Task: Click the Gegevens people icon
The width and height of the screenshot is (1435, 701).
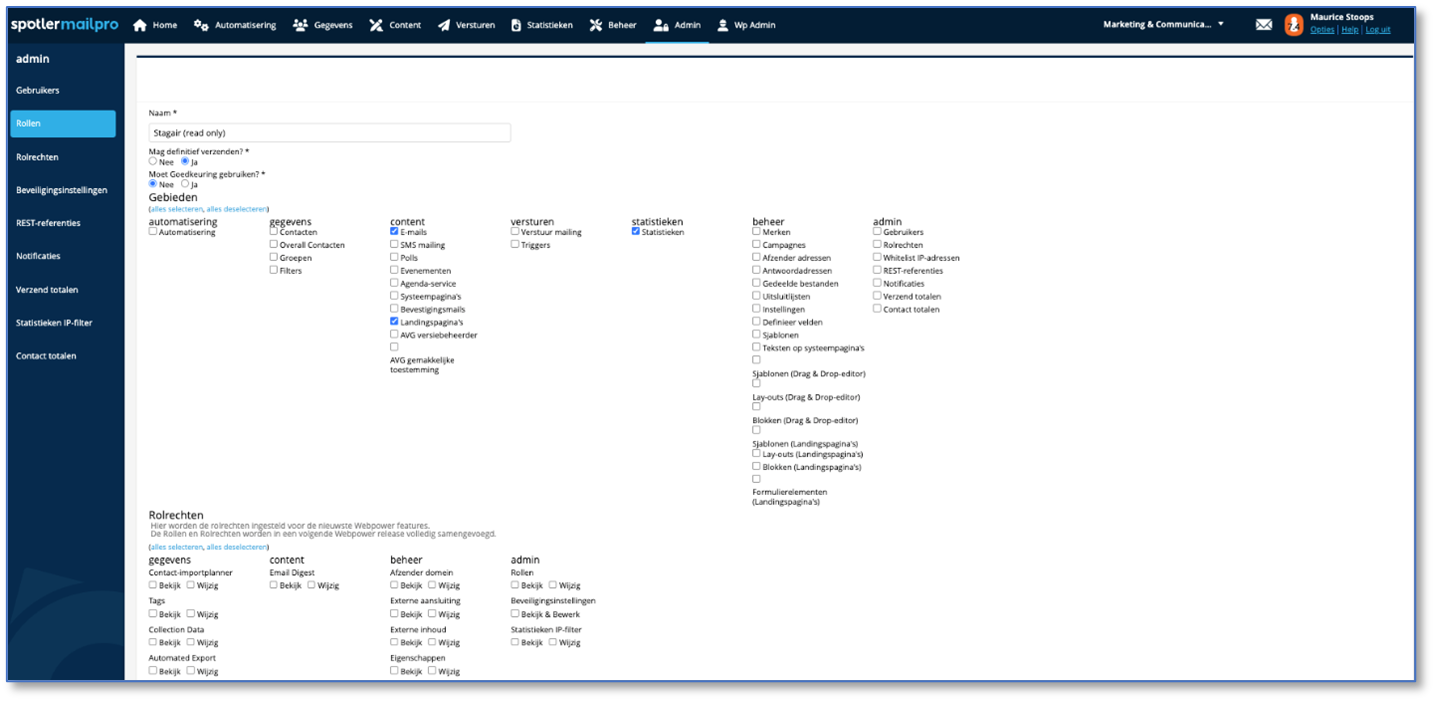Action: 300,25
